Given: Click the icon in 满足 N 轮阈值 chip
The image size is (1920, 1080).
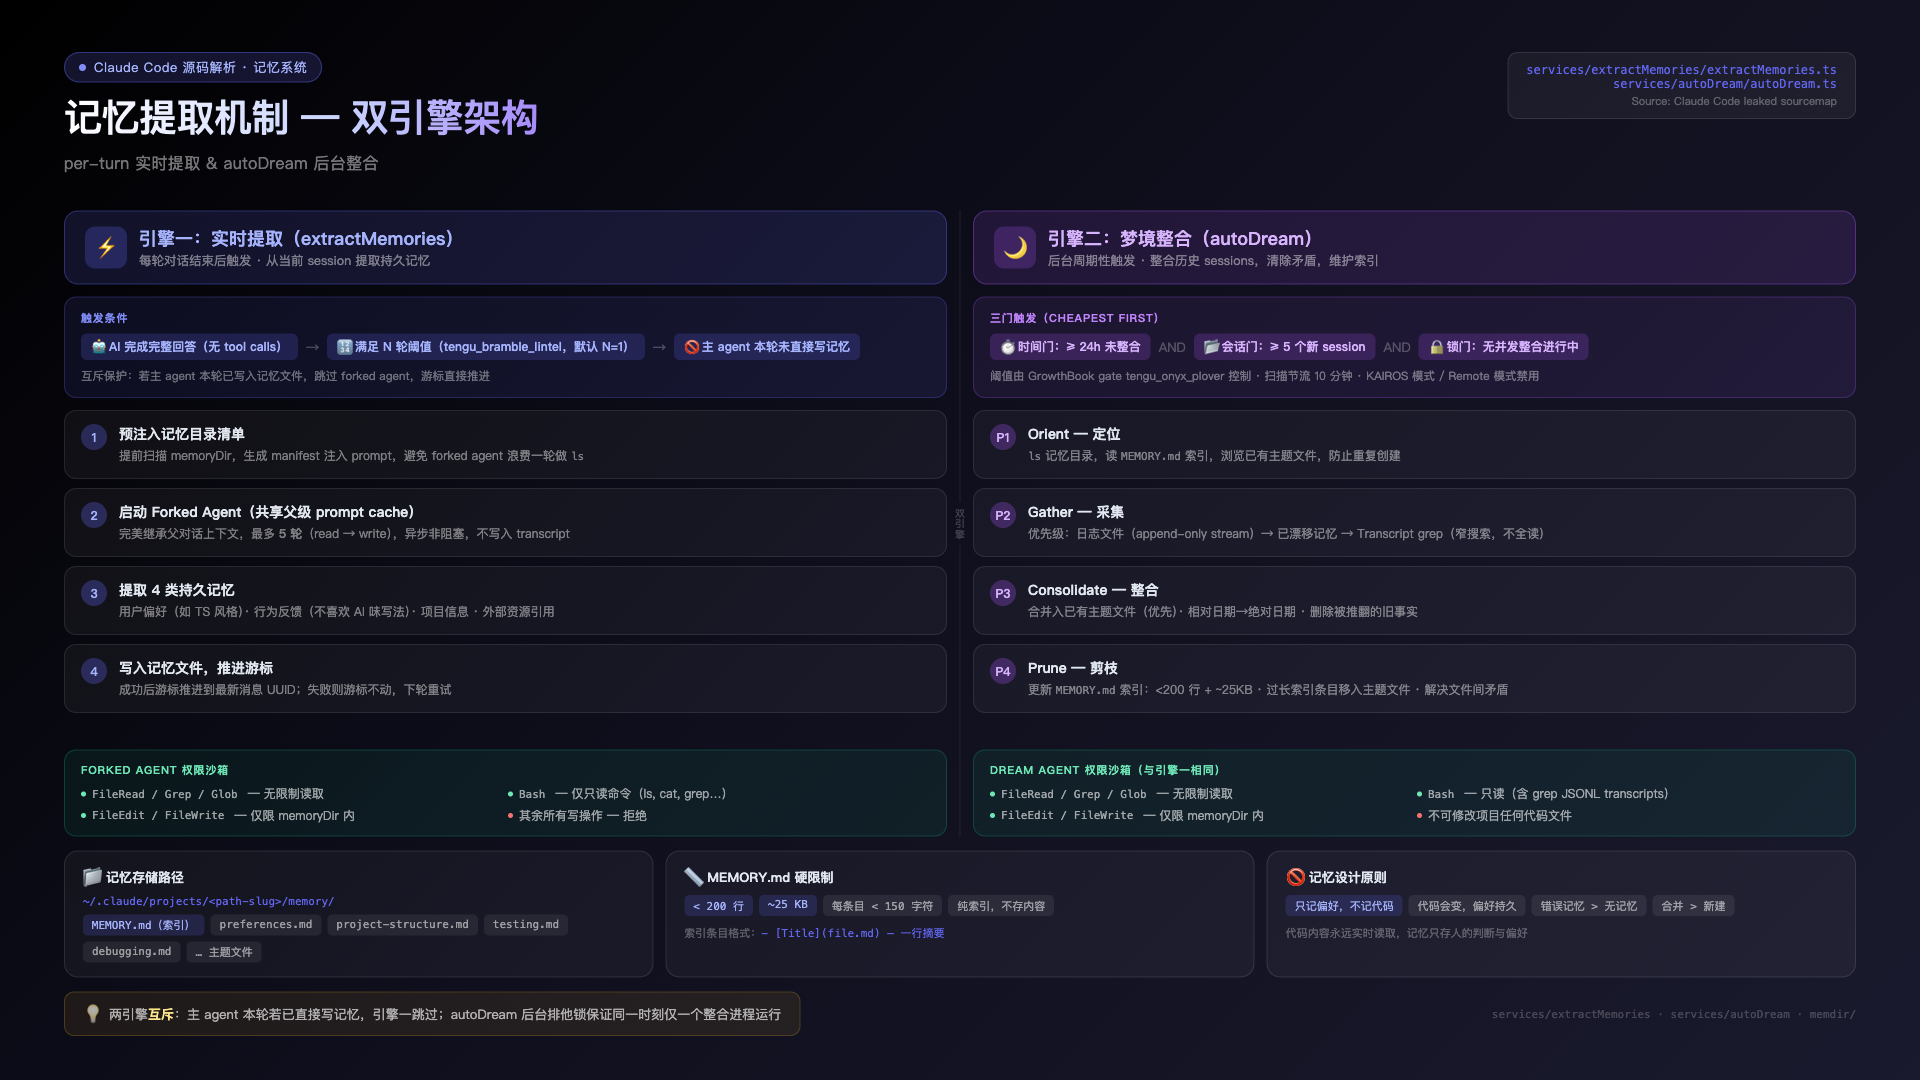Looking at the screenshot, I should pyautogui.click(x=345, y=347).
